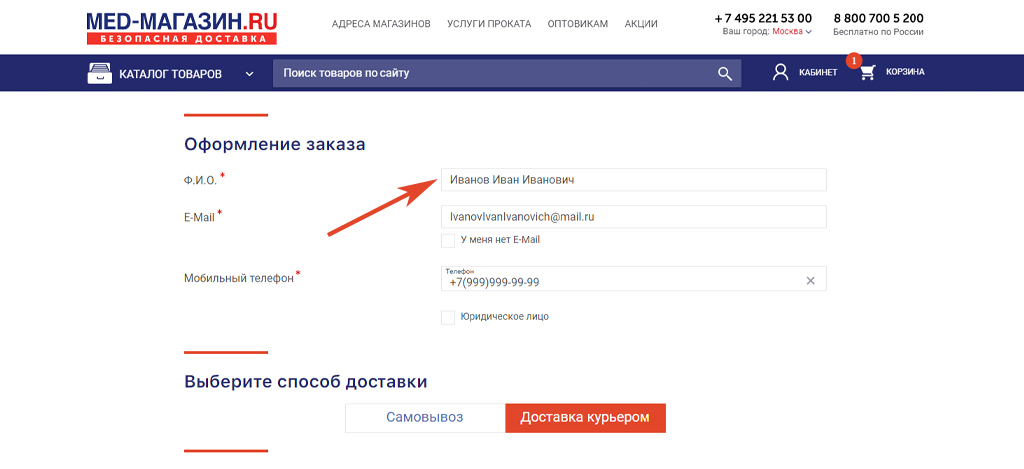The width and height of the screenshot is (1024, 469).
Task: Tick the 'Юридическое лицо' checkbox
Action: click(x=448, y=317)
